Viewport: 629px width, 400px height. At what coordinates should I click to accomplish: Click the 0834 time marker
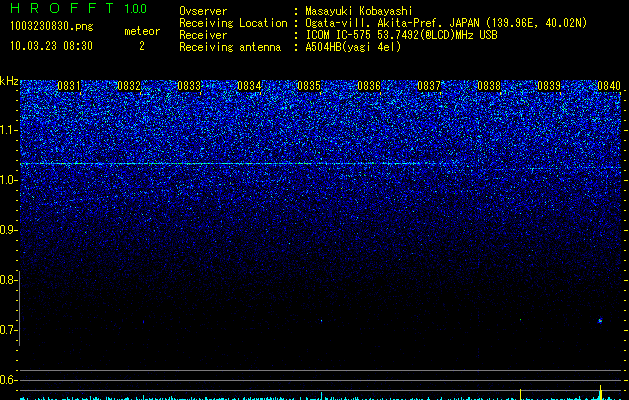249,86
